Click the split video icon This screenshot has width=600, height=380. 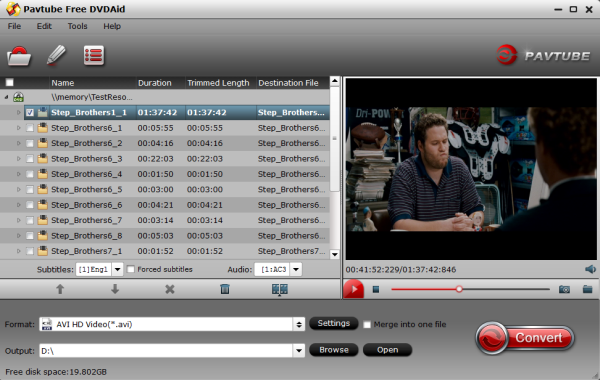tap(280, 289)
